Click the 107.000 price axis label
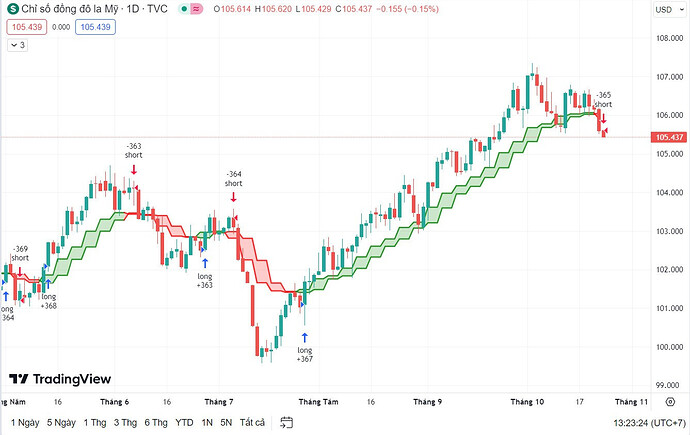The image size is (690, 435). pos(669,77)
